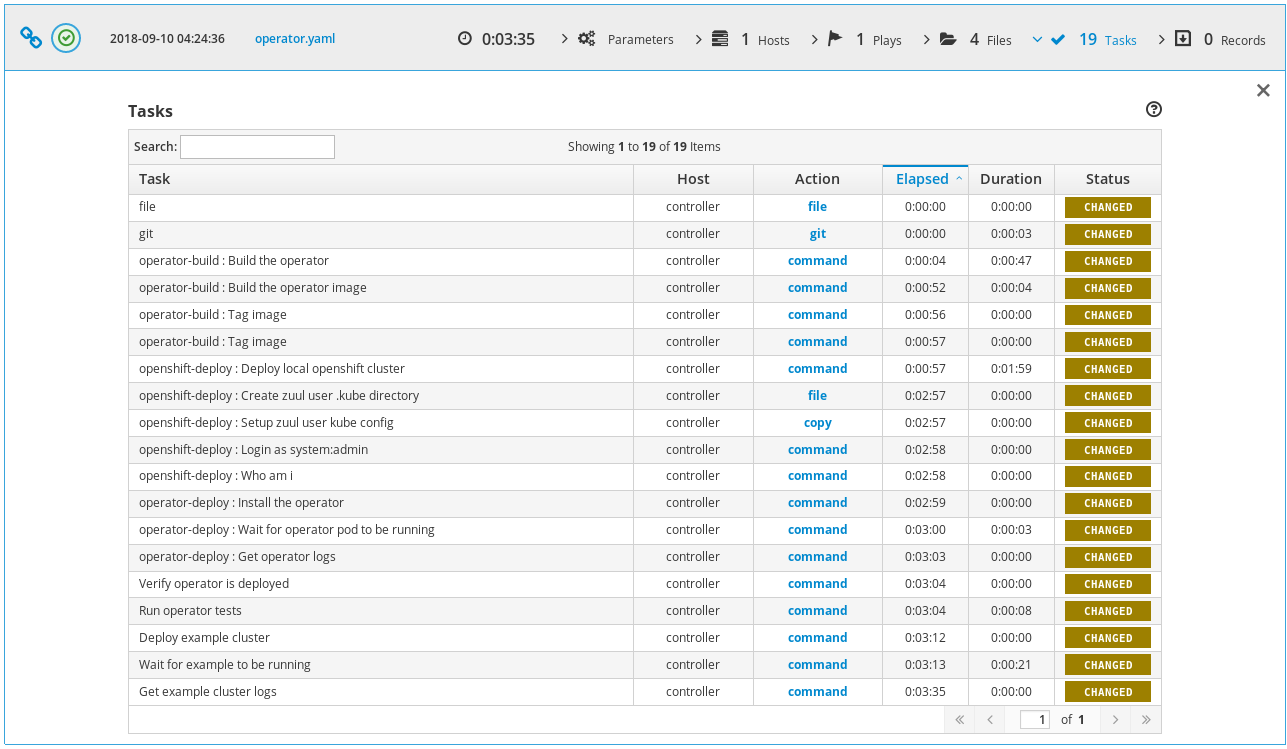Sort table by Elapsed column
The height and width of the screenshot is (749, 1287).
pyautogui.click(x=923, y=179)
